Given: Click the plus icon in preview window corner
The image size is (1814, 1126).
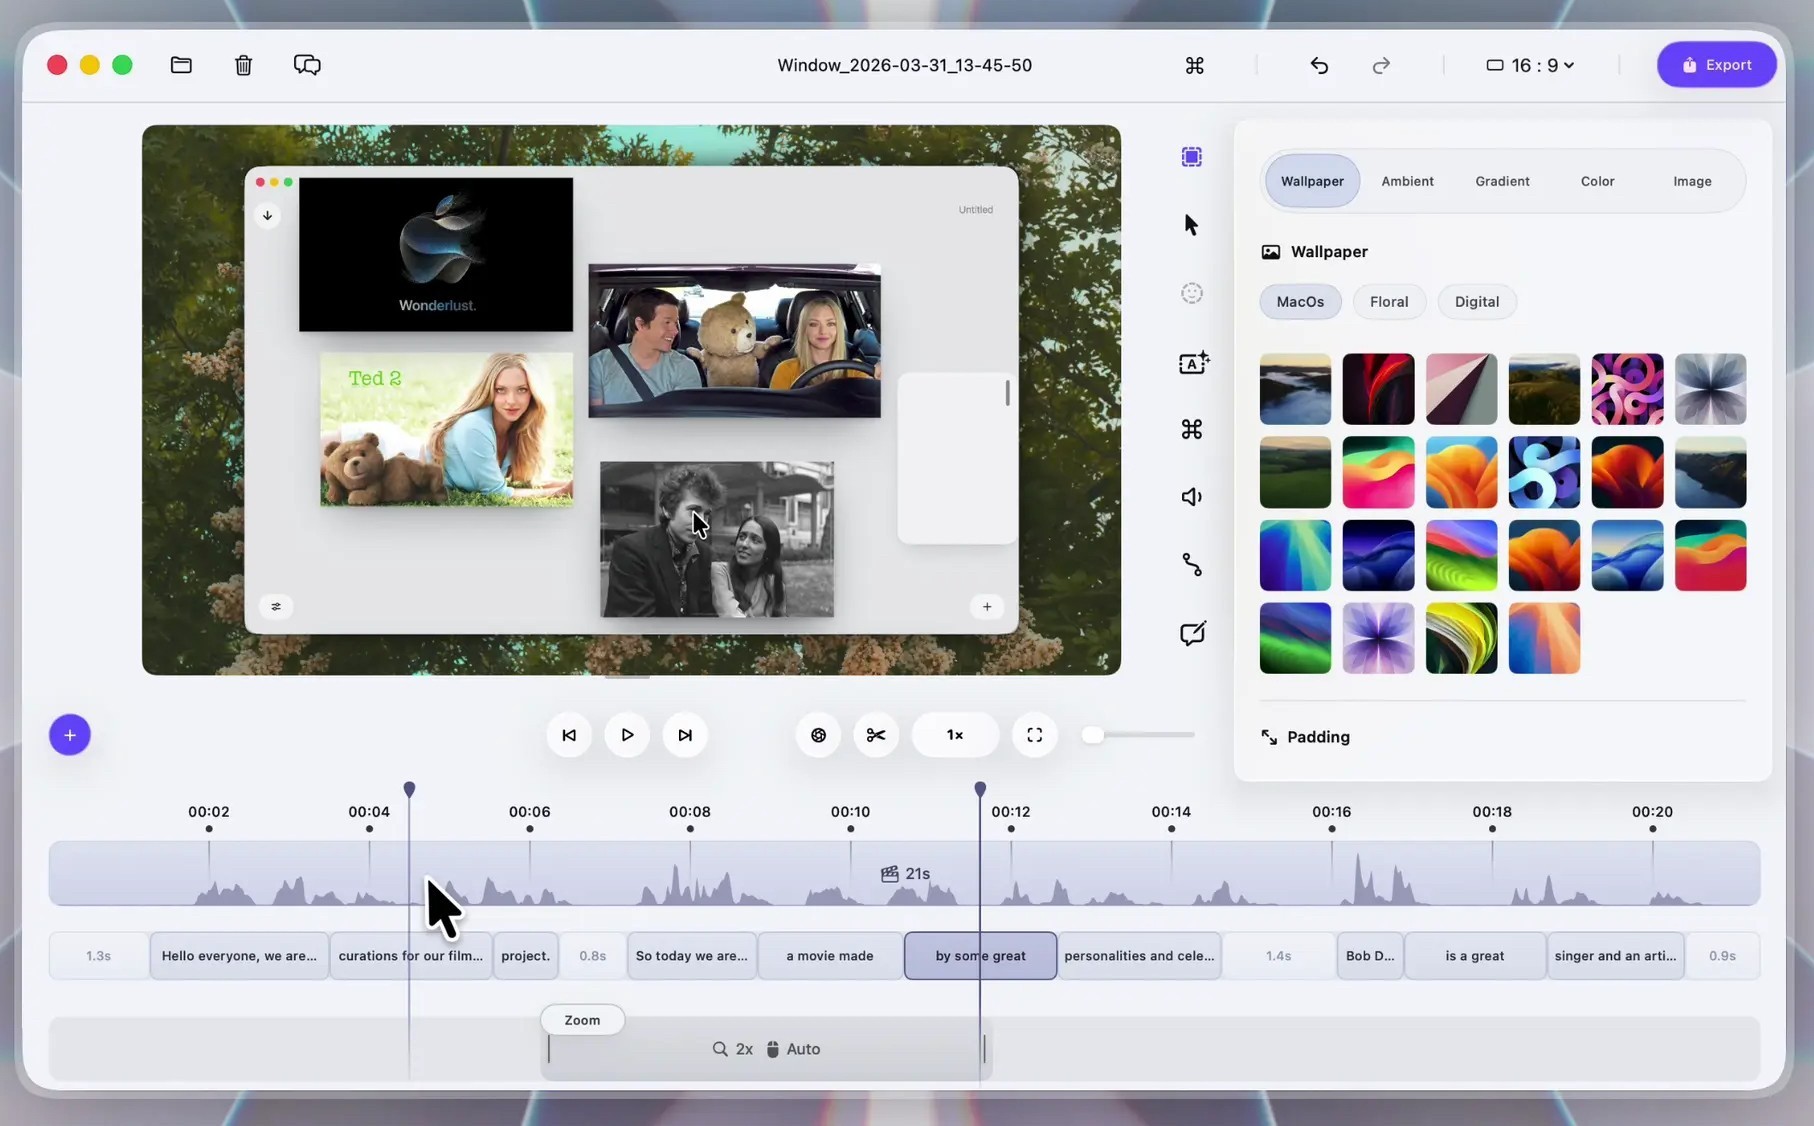Looking at the screenshot, I should tap(987, 606).
